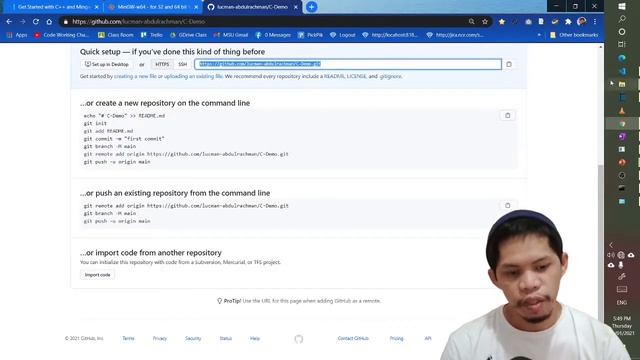640x360 pixels.
Task: Close the MinGW-w64 tab
Action: [196, 7]
